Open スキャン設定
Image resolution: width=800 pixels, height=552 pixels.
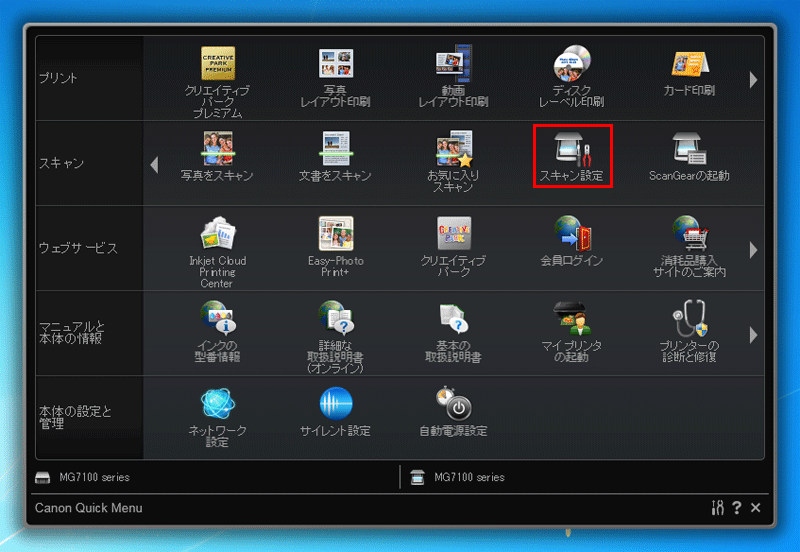point(572,156)
